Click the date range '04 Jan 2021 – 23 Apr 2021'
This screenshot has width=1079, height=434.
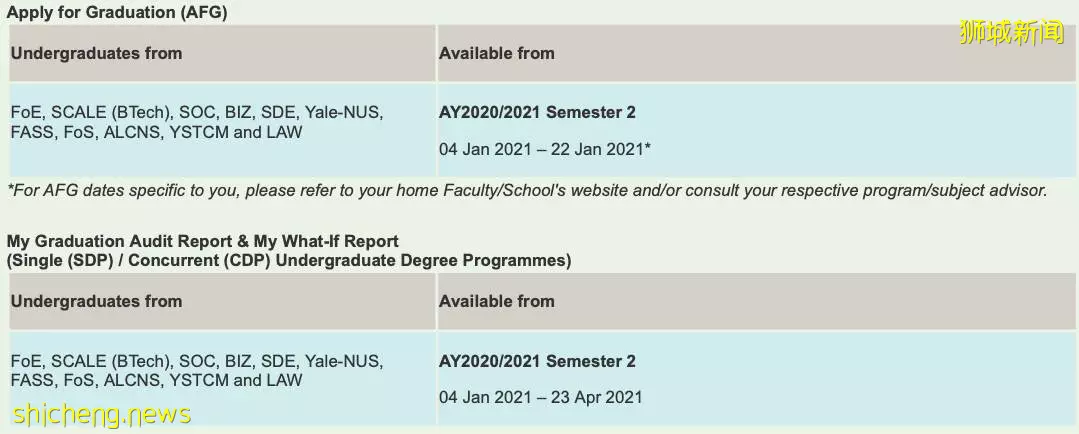click(541, 398)
